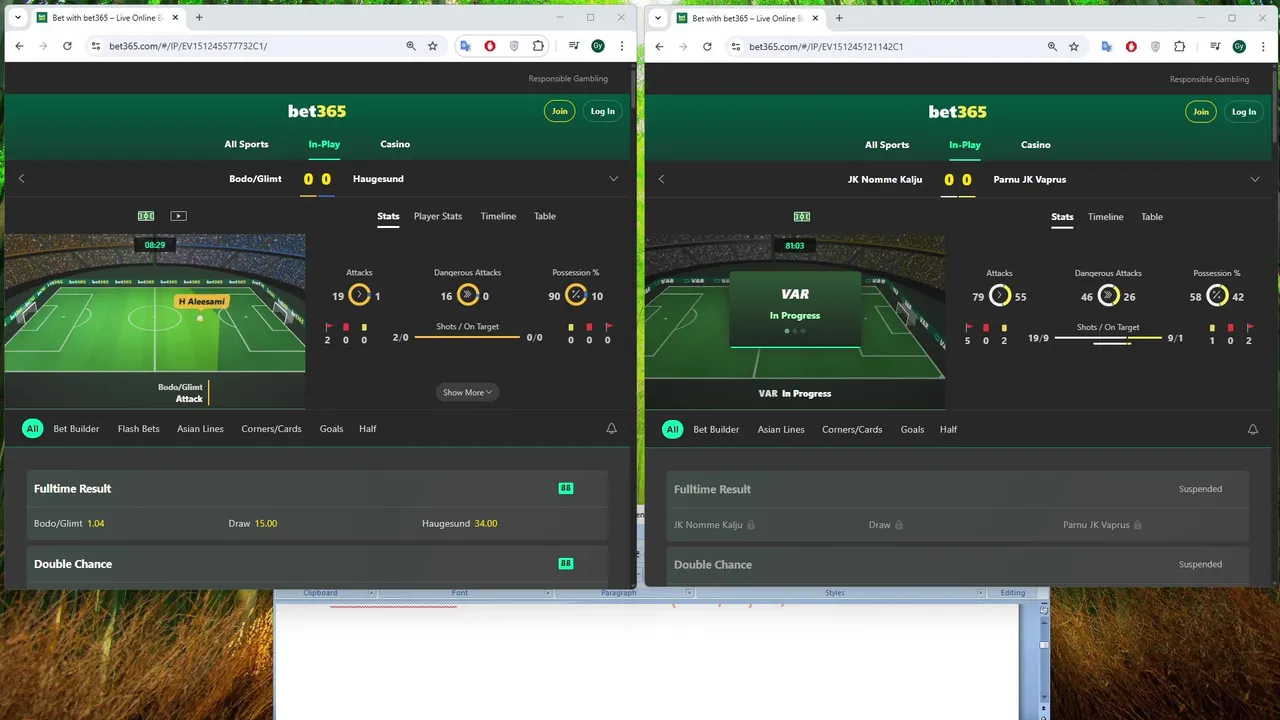Click address bar URL in left browser window

[188, 46]
